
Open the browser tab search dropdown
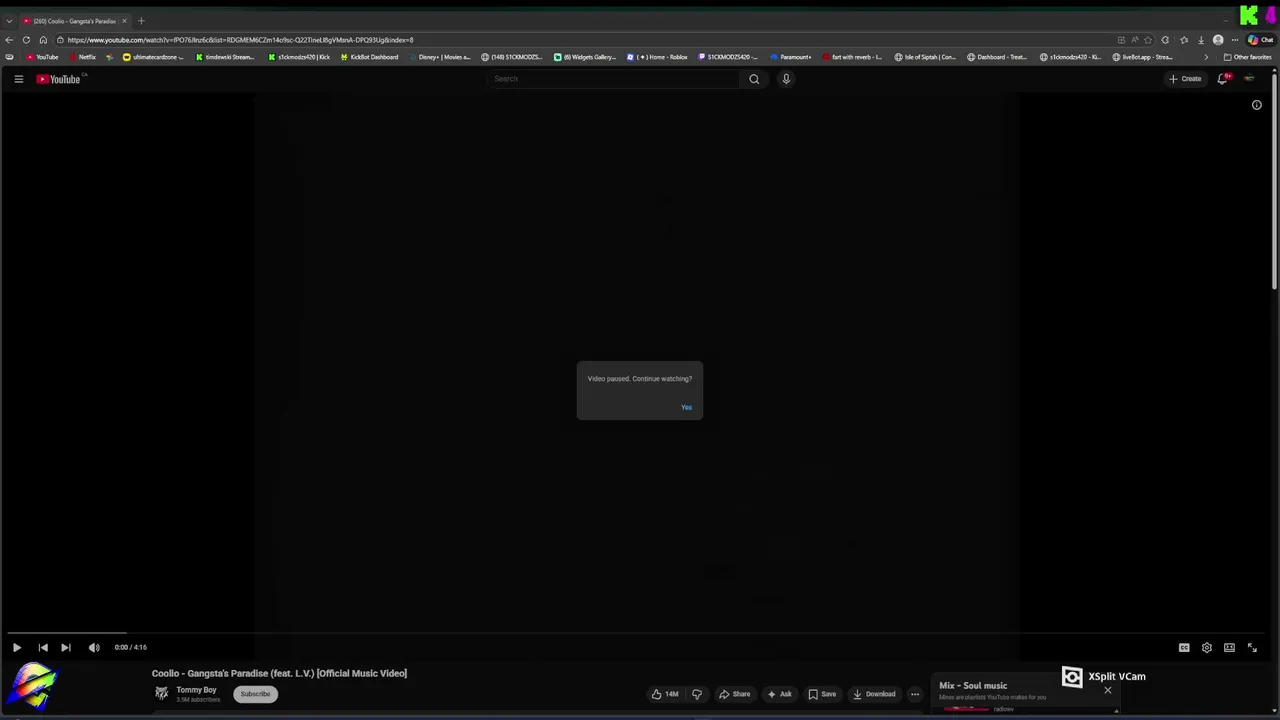click(x=9, y=21)
